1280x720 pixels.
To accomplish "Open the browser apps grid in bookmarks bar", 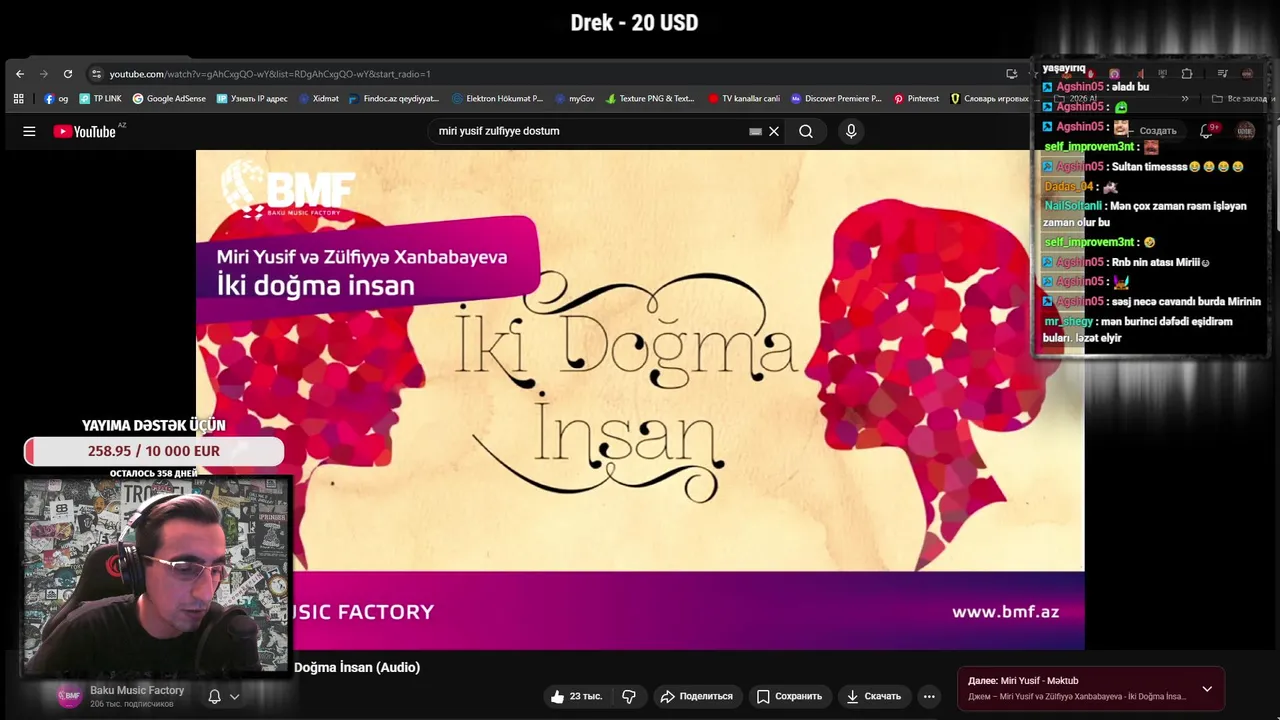I will pos(19,99).
